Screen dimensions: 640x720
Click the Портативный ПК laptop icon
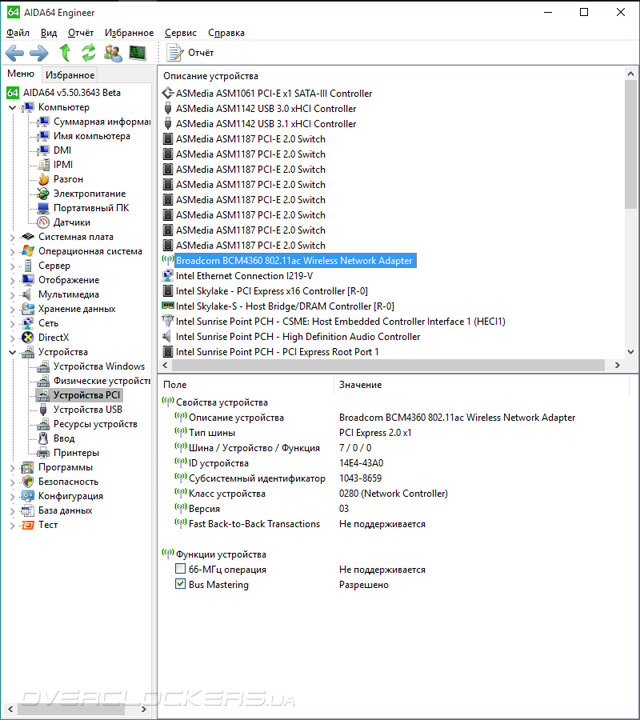[44, 208]
